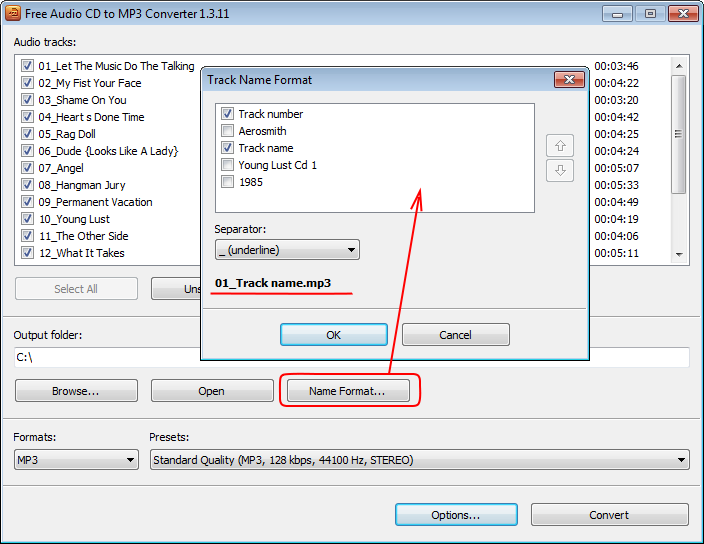704x544 pixels.
Task: Uncheck track 12_What It Takes
Action: click(27, 253)
